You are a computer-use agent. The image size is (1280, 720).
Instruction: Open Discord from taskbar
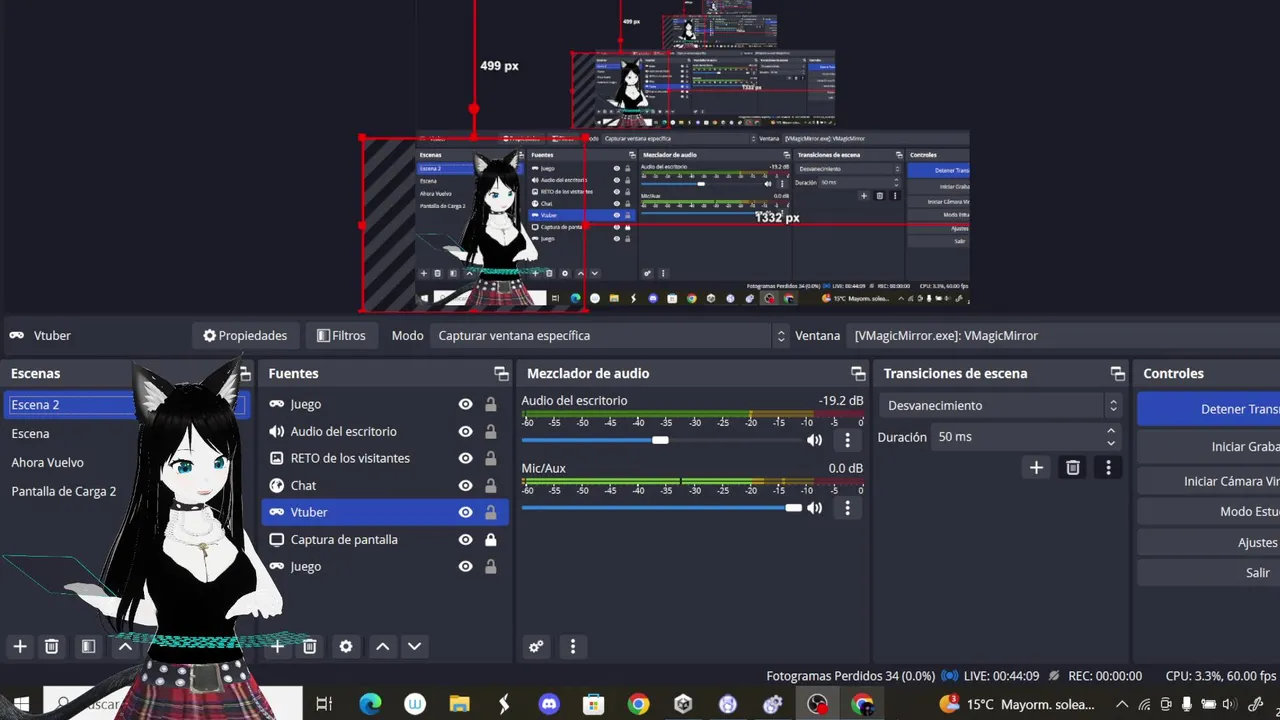click(549, 704)
